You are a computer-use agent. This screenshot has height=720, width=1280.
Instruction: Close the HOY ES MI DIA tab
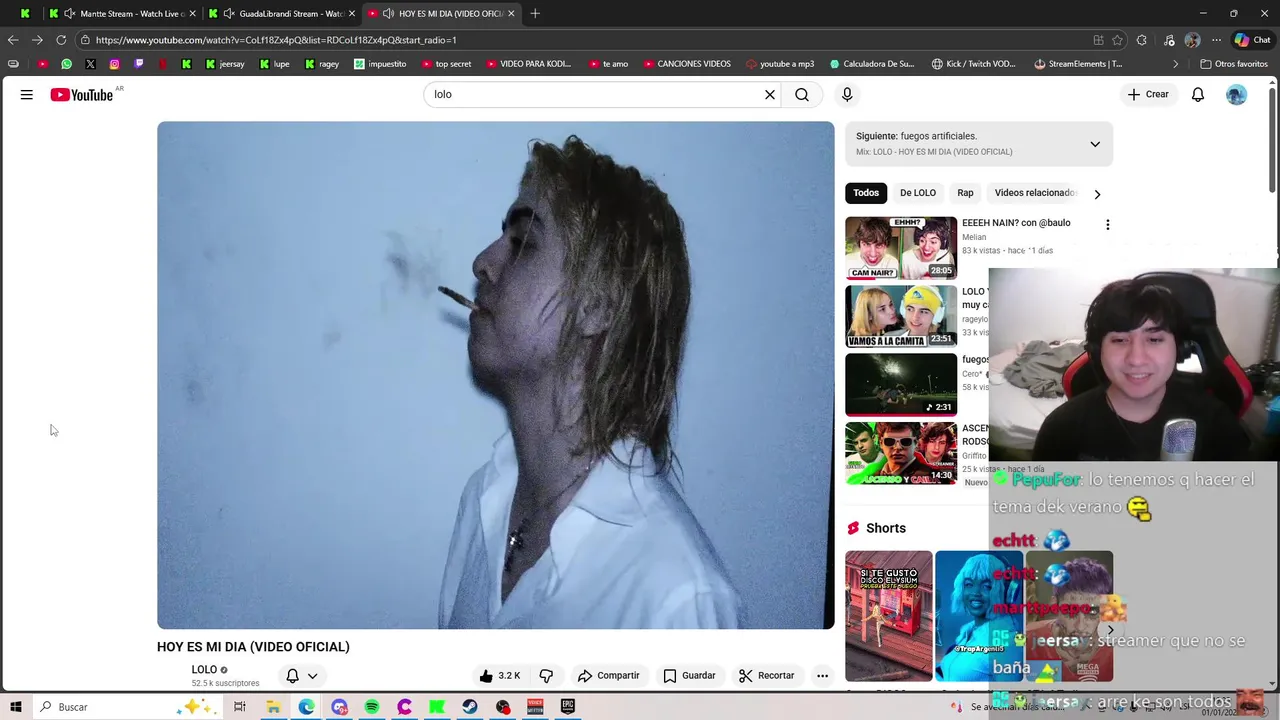511,13
